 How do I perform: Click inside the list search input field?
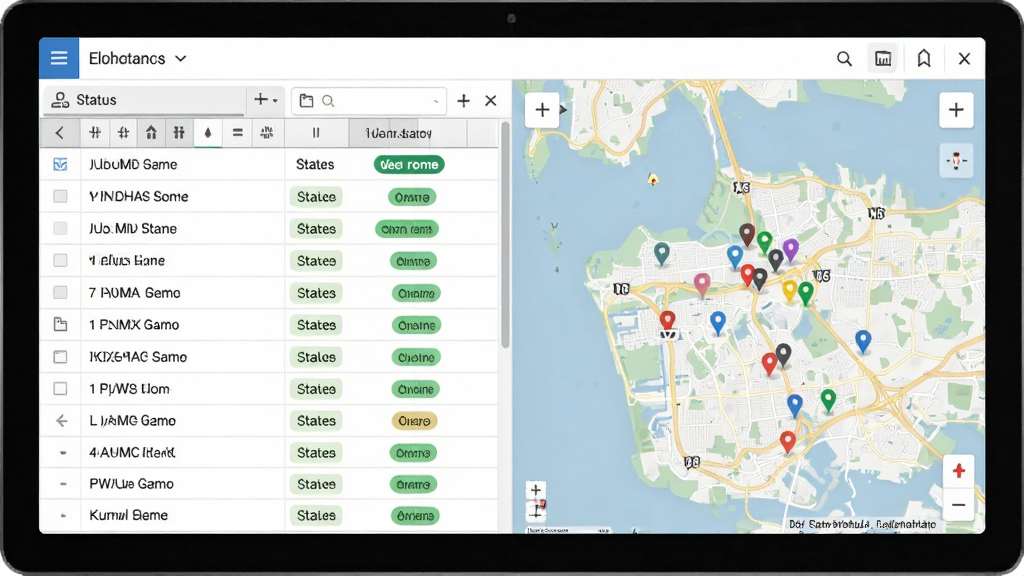click(369, 101)
